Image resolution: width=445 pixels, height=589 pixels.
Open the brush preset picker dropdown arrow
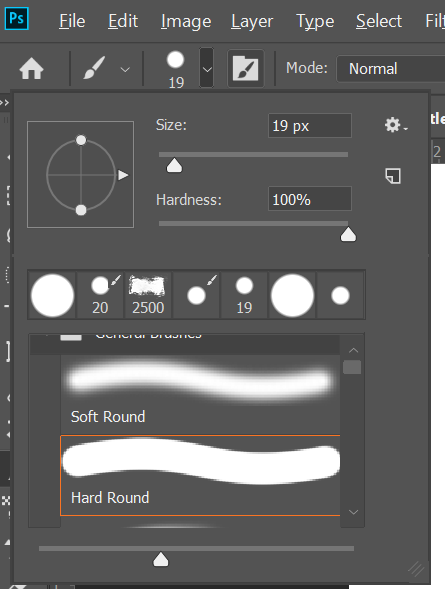207,68
